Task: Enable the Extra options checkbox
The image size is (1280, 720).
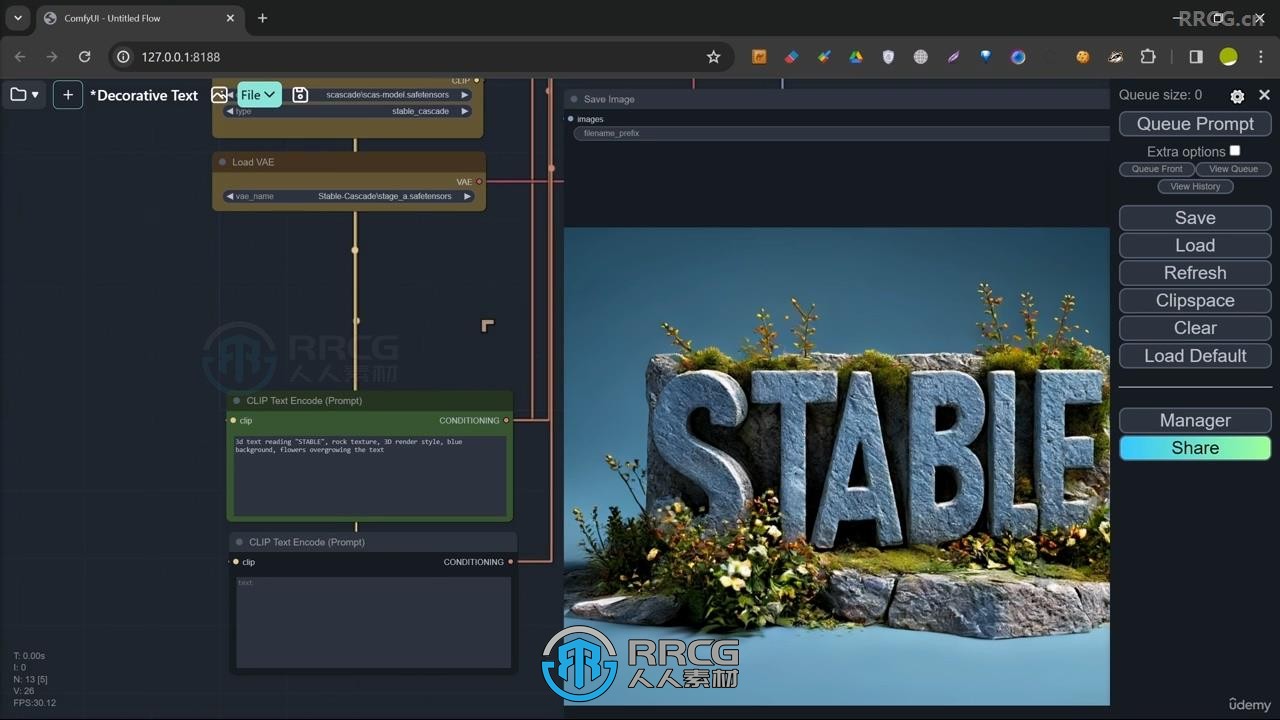Action: click(x=1235, y=151)
